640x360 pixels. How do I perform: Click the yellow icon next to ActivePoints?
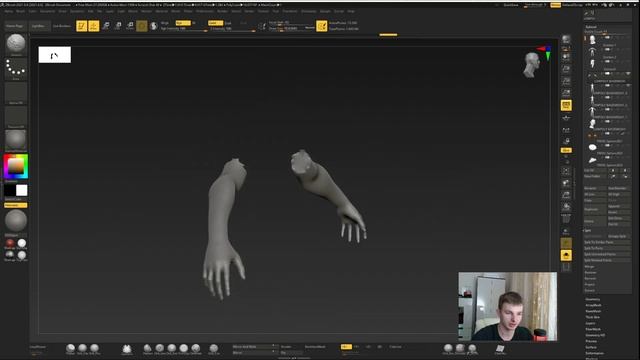tap(322, 26)
